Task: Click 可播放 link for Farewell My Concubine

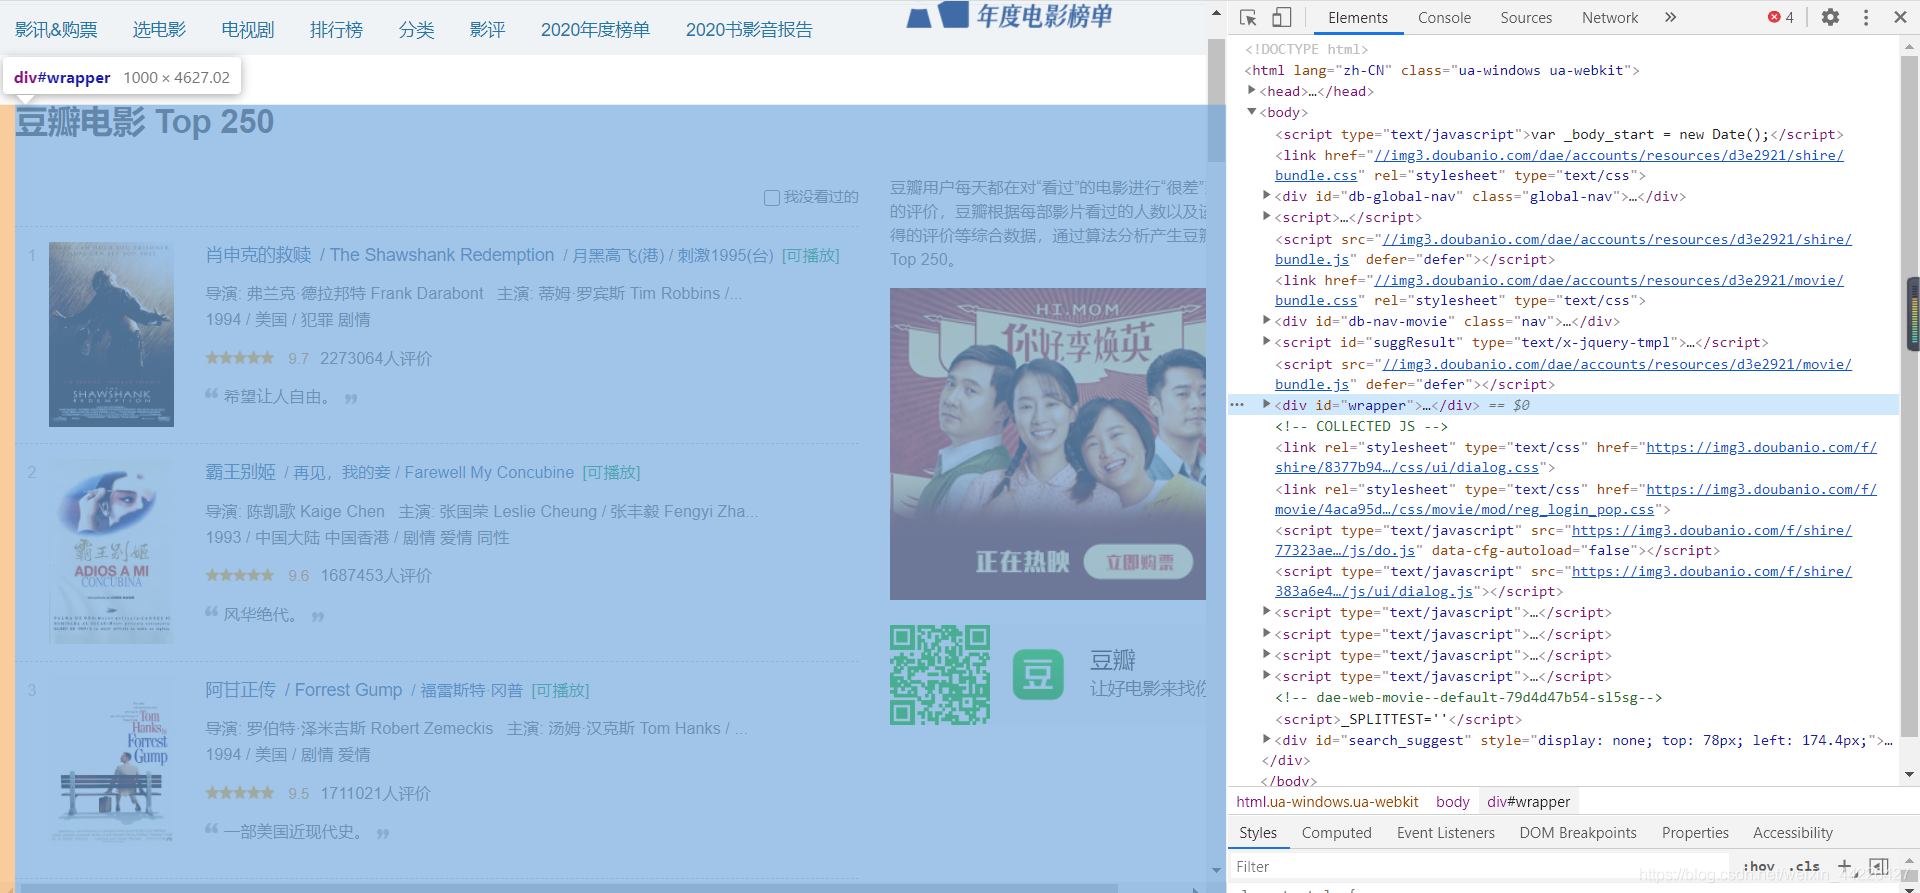Action: click(x=611, y=473)
